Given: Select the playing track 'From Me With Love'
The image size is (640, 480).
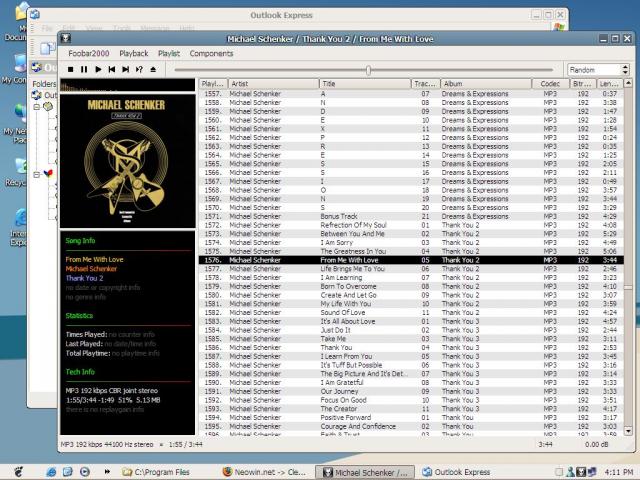Looking at the screenshot, I should pos(411,260).
